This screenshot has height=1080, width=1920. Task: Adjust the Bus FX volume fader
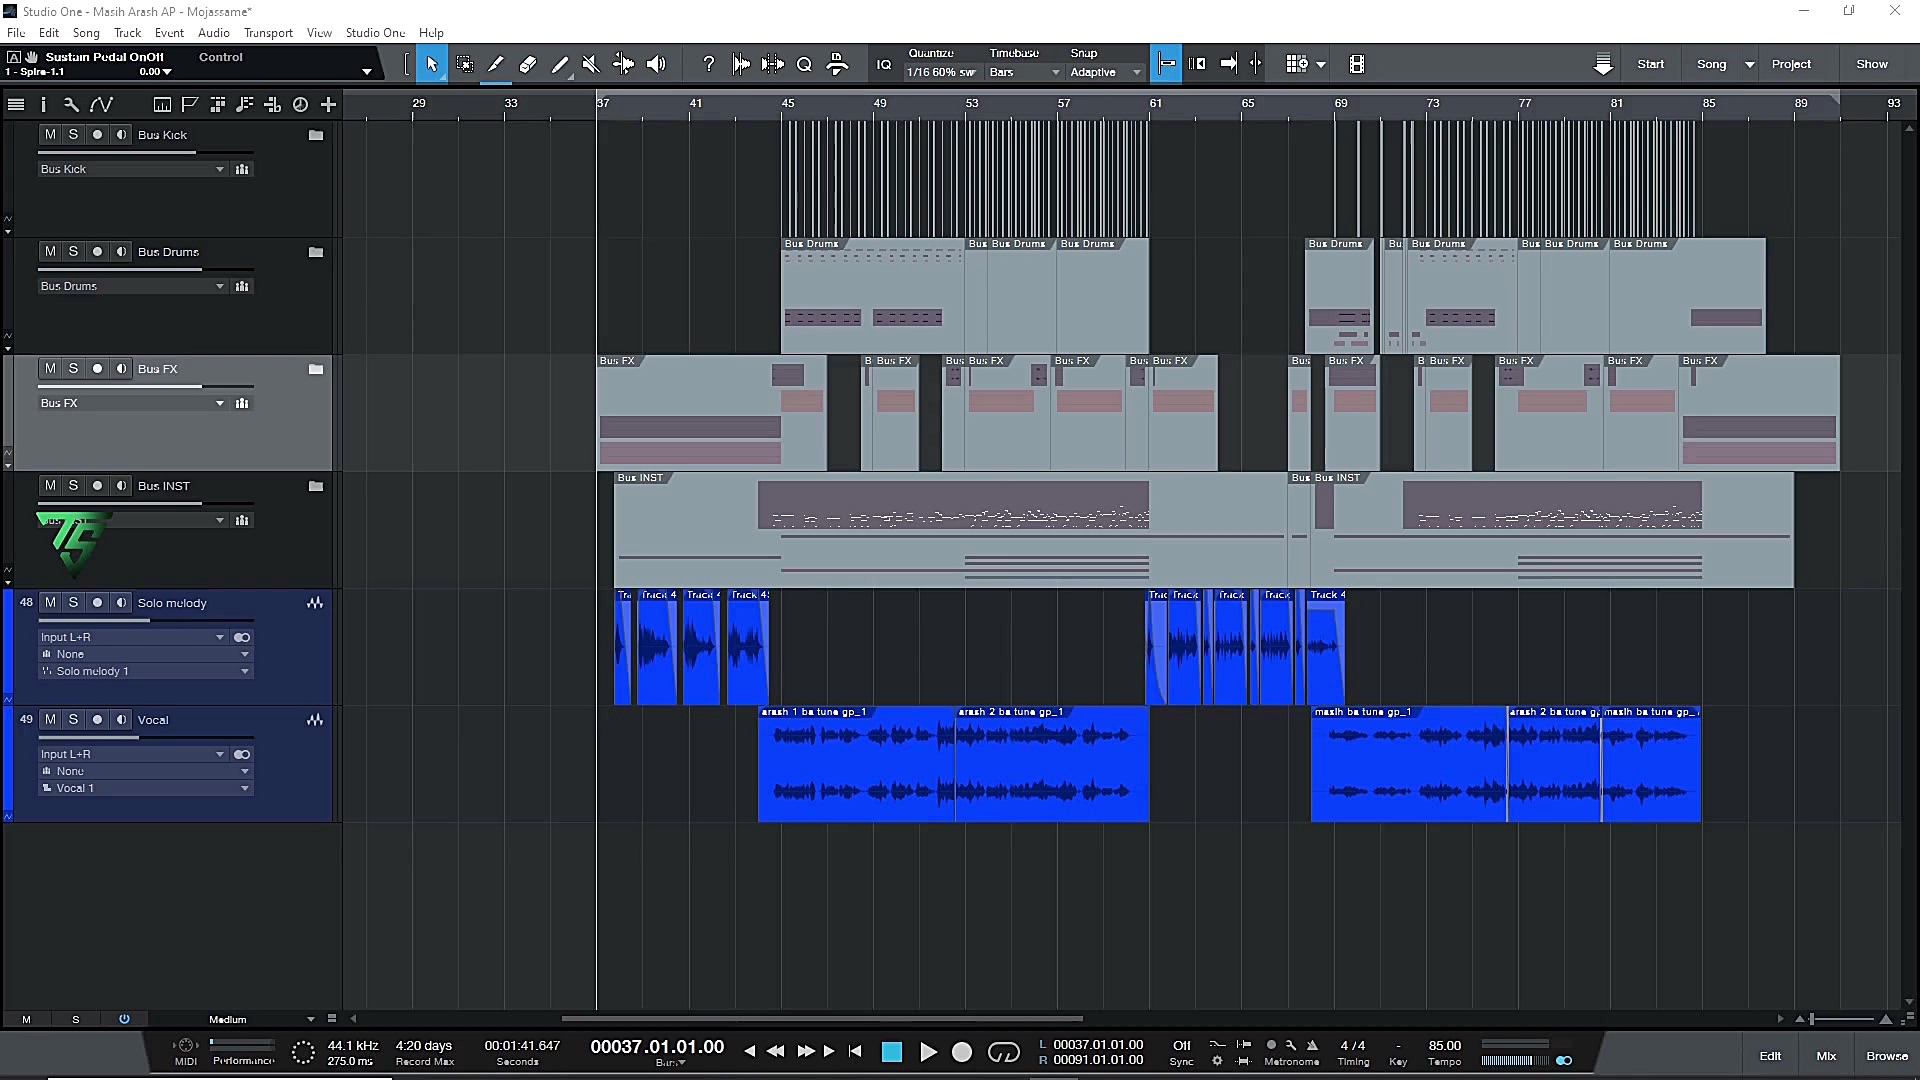click(x=201, y=386)
